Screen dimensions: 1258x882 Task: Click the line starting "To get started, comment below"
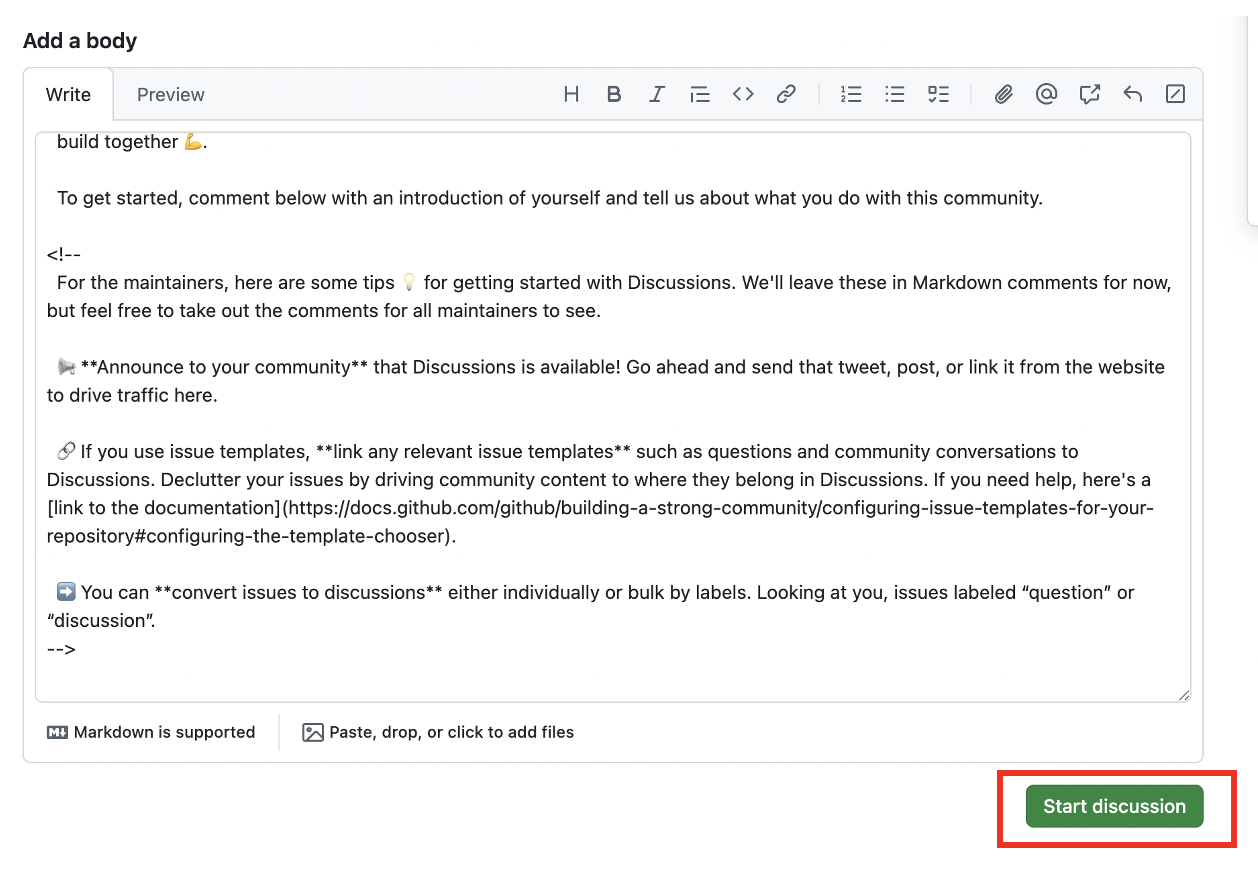(x=550, y=198)
